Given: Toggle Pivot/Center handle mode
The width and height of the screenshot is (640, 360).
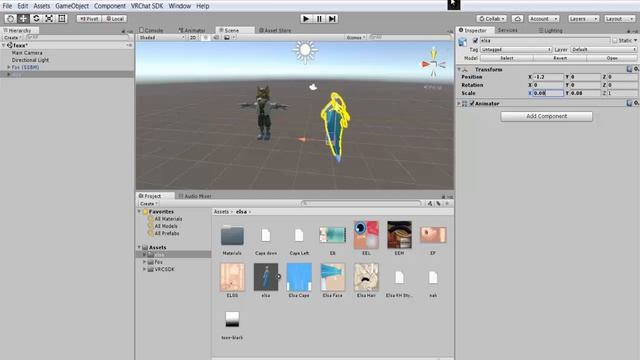Looking at the screenshot, I should tap(89, 19).
